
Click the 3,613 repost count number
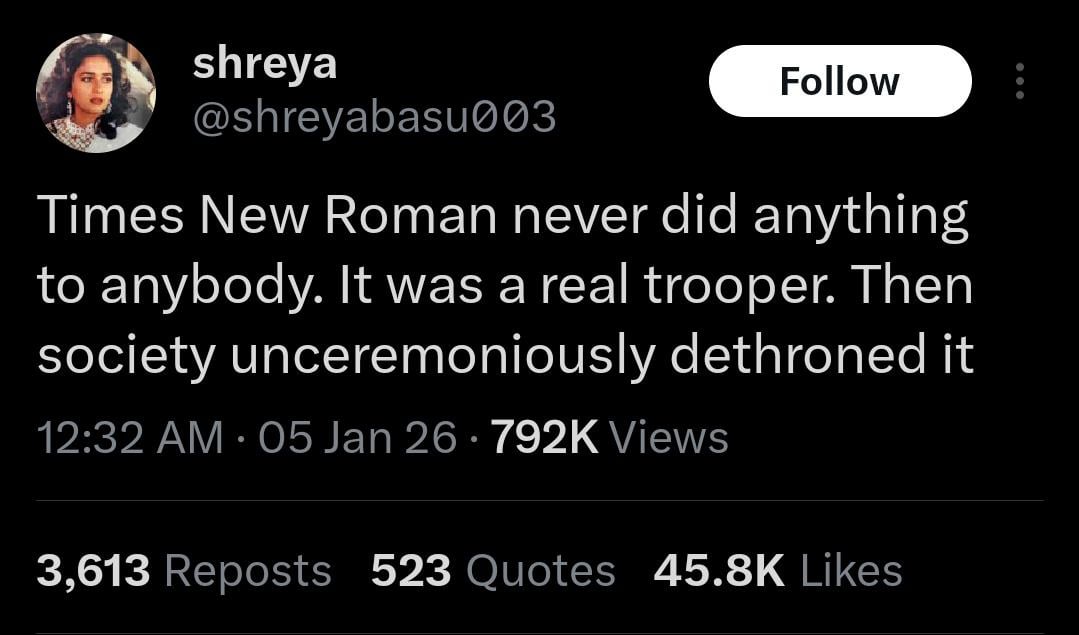pos(93,571)
